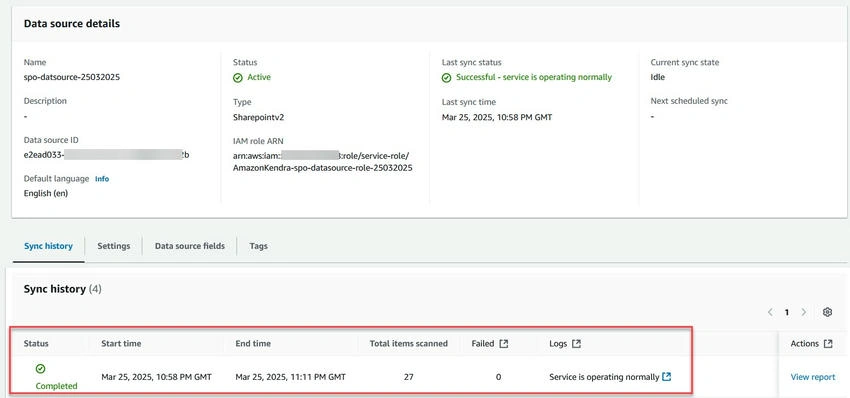This screenshot has height=398, width=850.
Task: Open the View report link
Action: click(813, 377)
